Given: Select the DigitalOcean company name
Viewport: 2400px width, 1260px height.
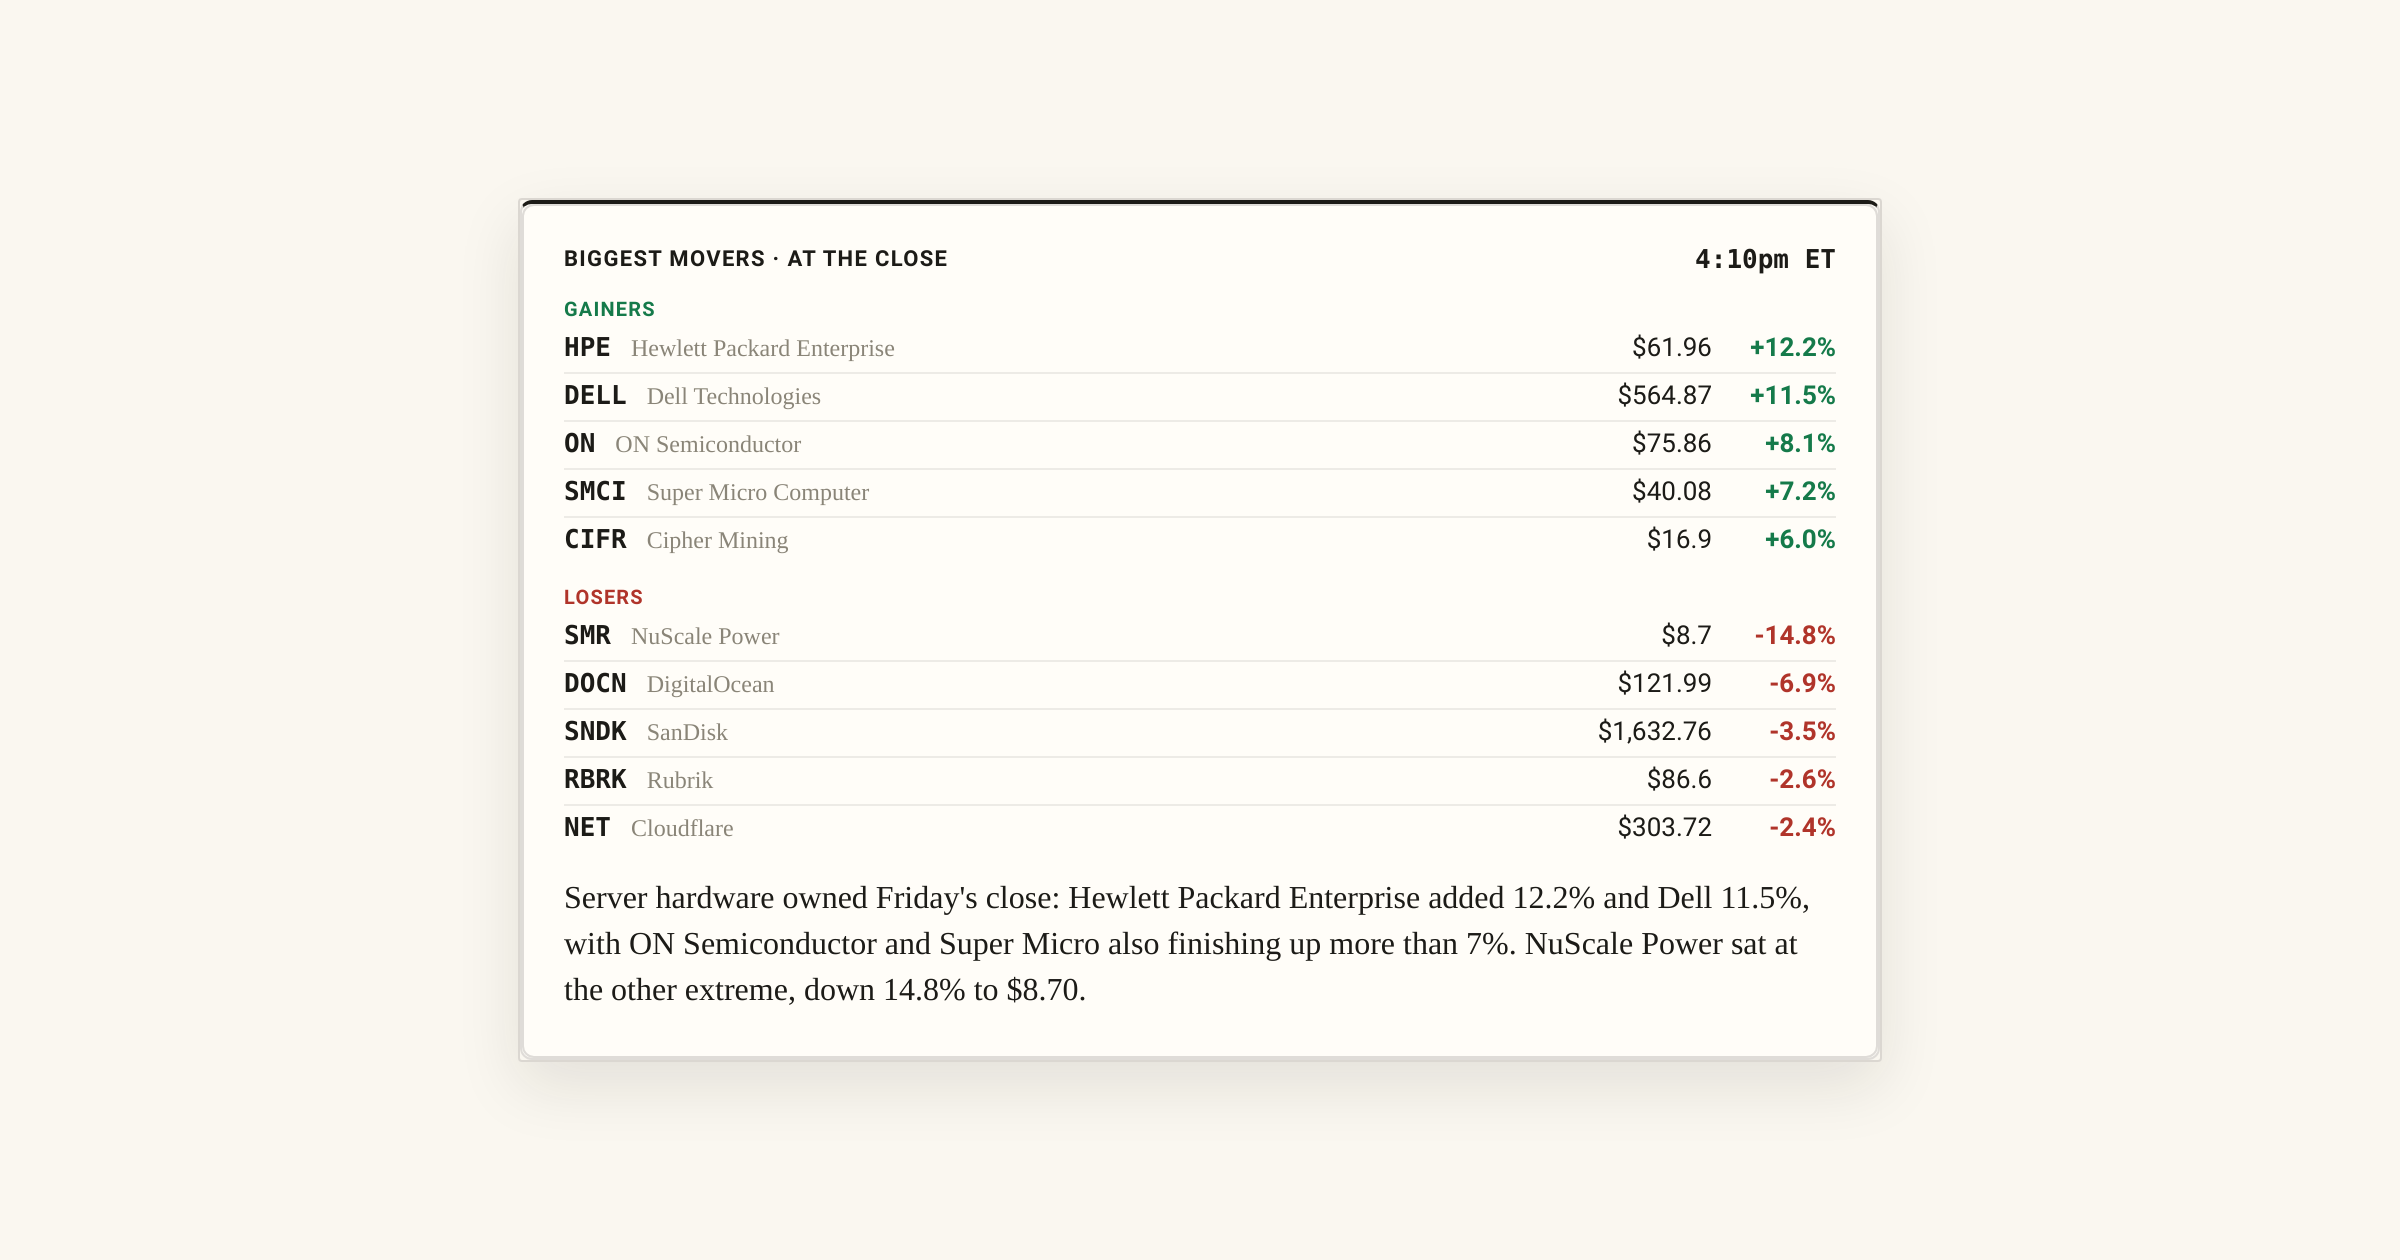Looking at the screenshot, I should (710, 684).
